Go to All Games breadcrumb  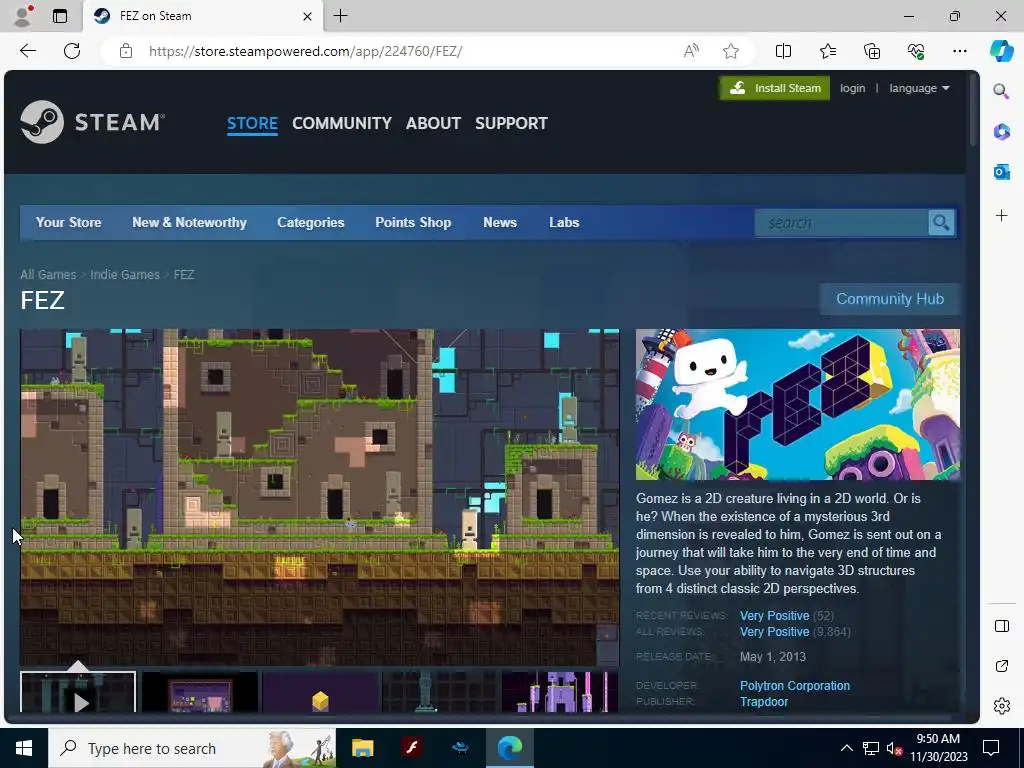pos(48,275)
